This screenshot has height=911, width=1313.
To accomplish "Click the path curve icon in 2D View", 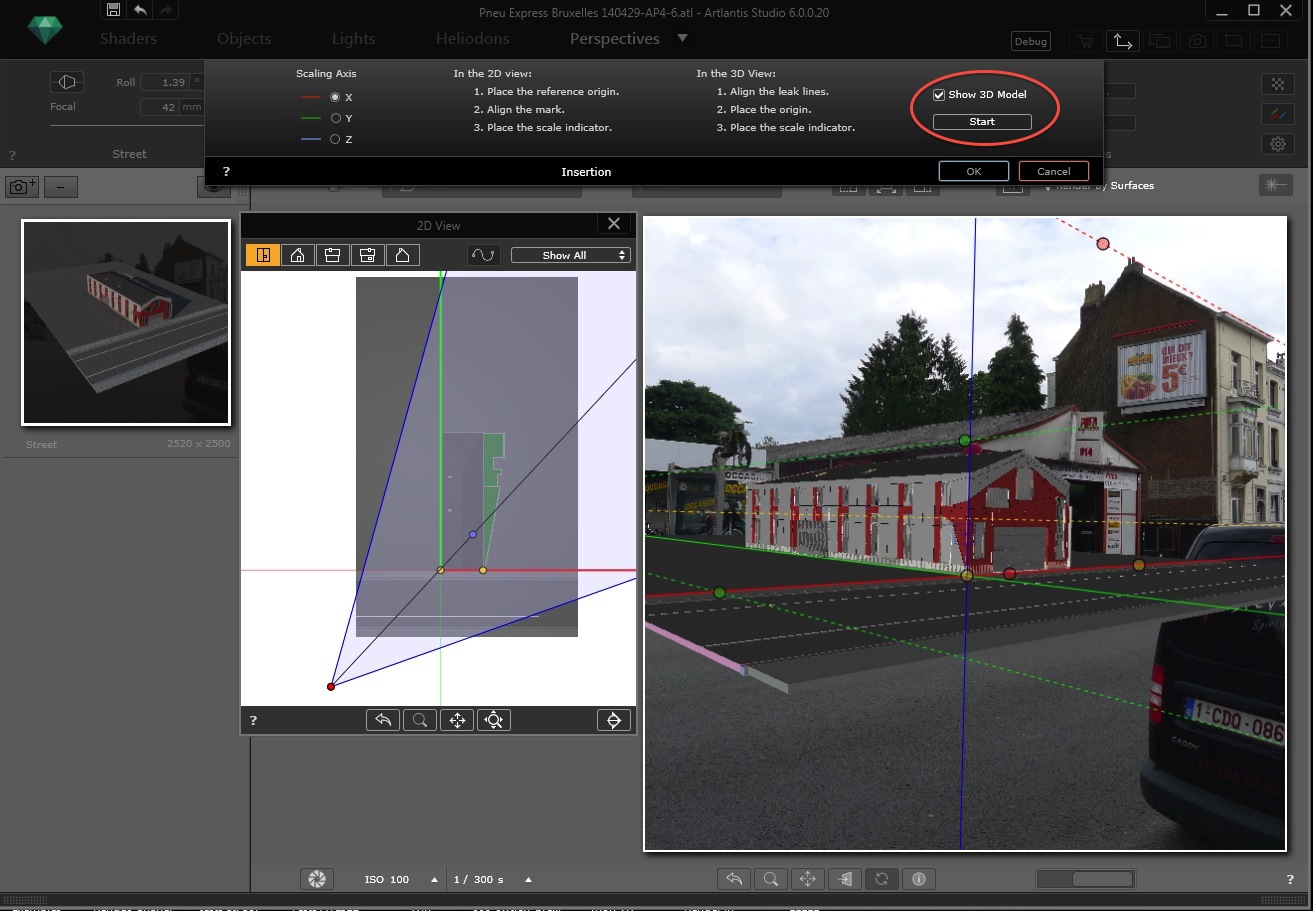I will [x=484, y=255].
